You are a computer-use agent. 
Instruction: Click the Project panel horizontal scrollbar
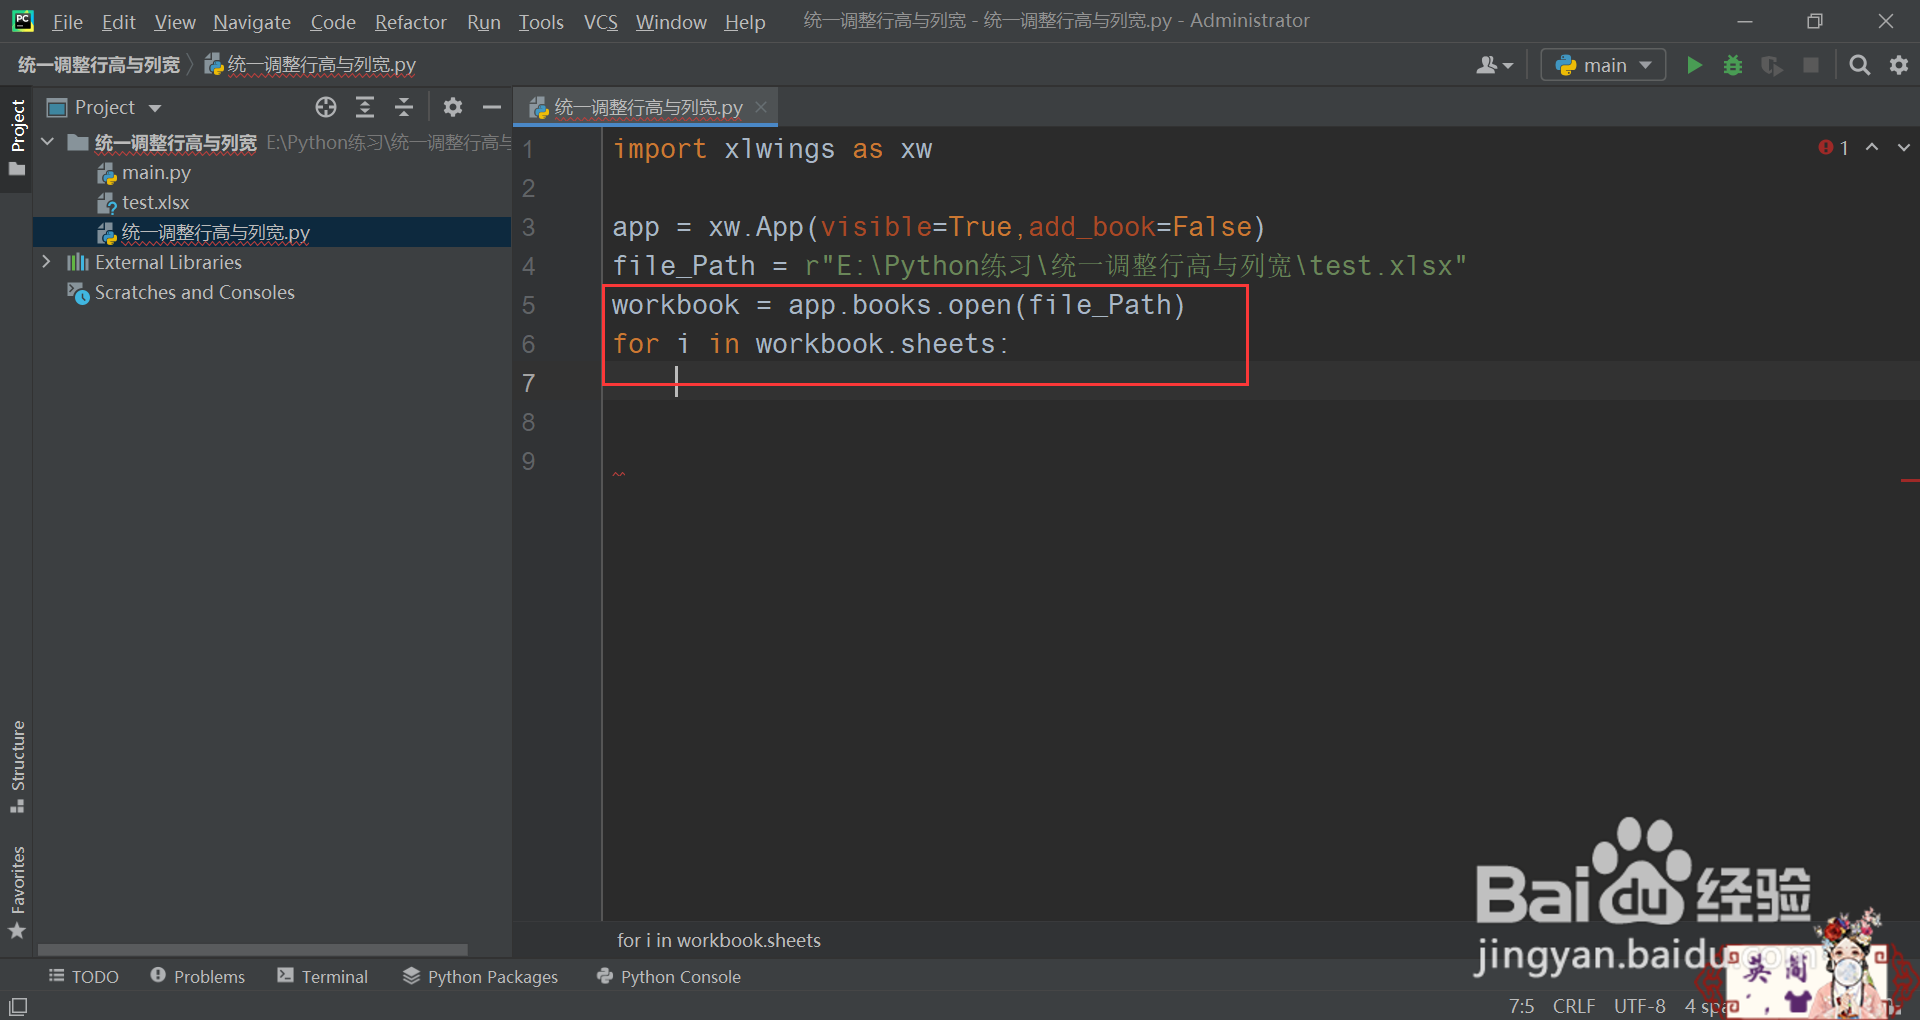coord(250,950)
